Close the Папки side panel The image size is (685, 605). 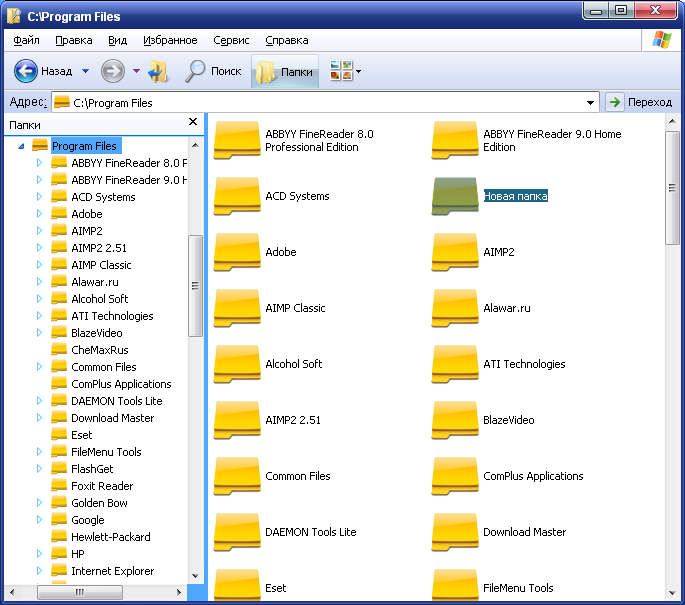(x=193, y=122)
